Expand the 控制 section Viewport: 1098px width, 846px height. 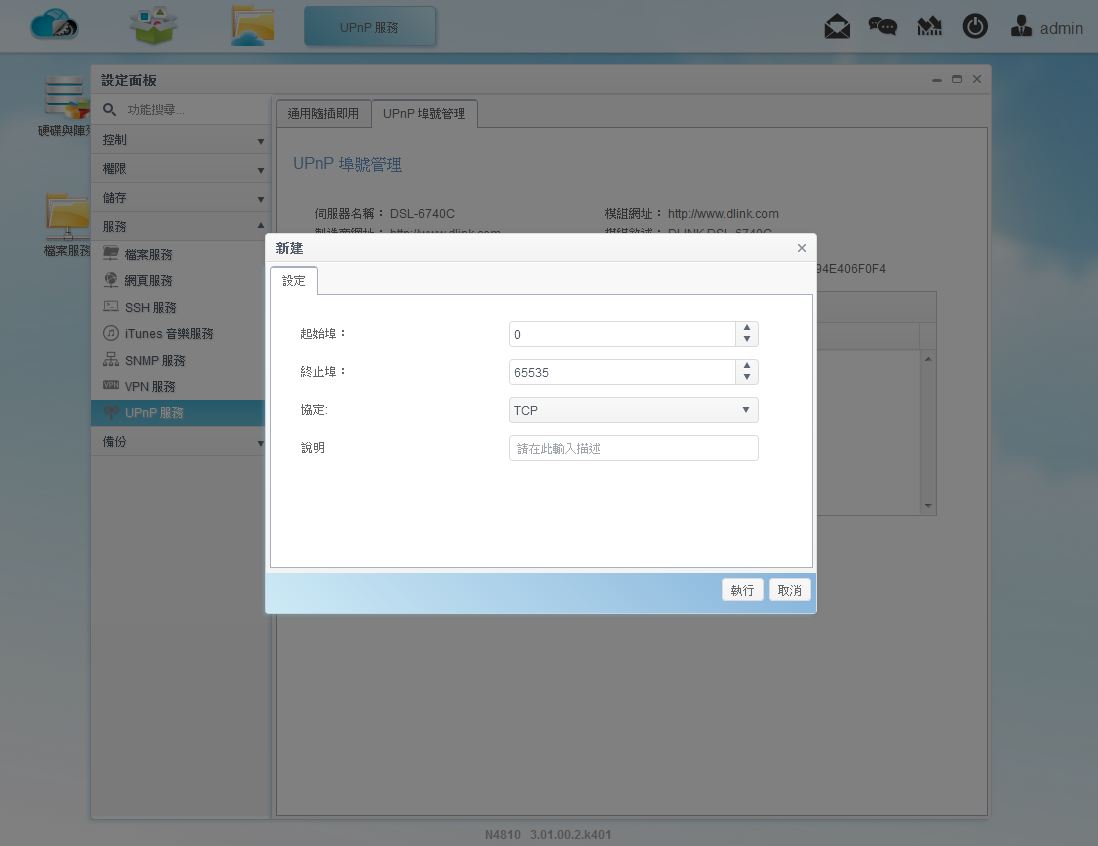click(x=181, y=140)
